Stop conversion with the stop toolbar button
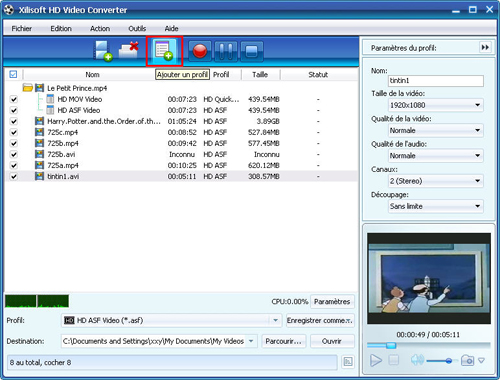 pyautogui.click(x=252, y=51)
